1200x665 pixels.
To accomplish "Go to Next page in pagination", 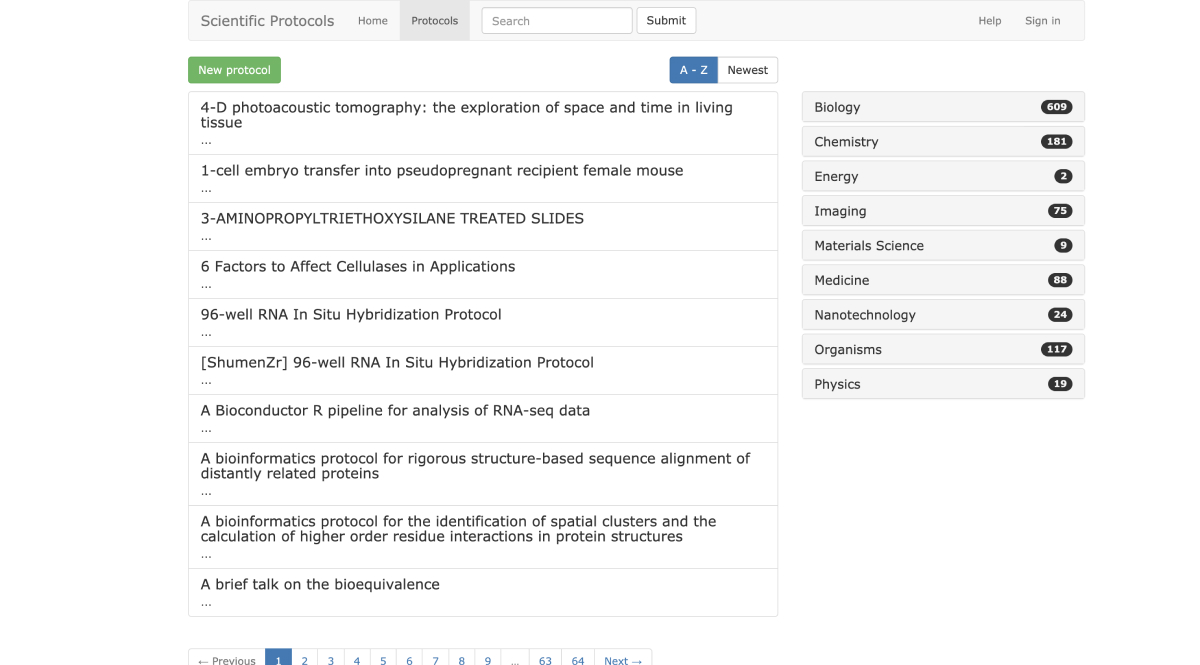I will pos(623,660).
